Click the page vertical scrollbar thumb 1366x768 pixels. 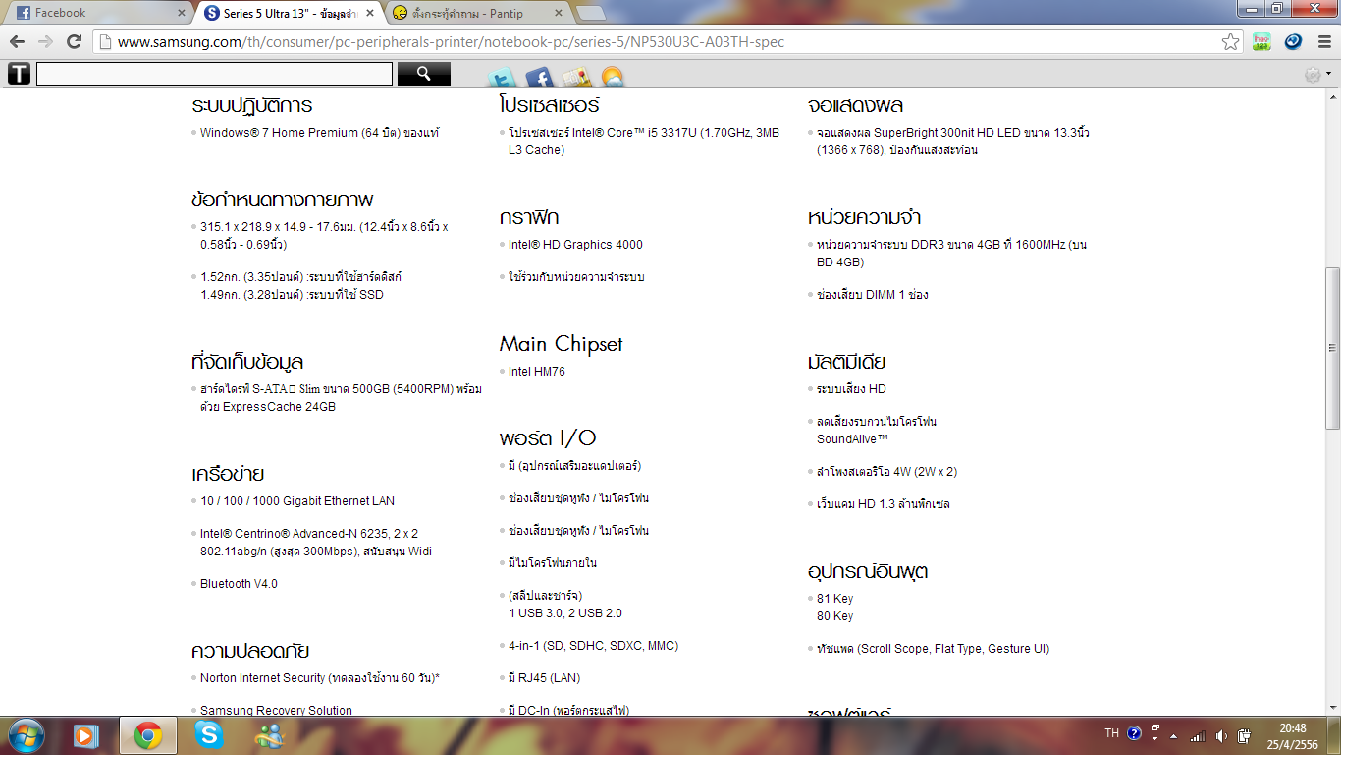1332,348
